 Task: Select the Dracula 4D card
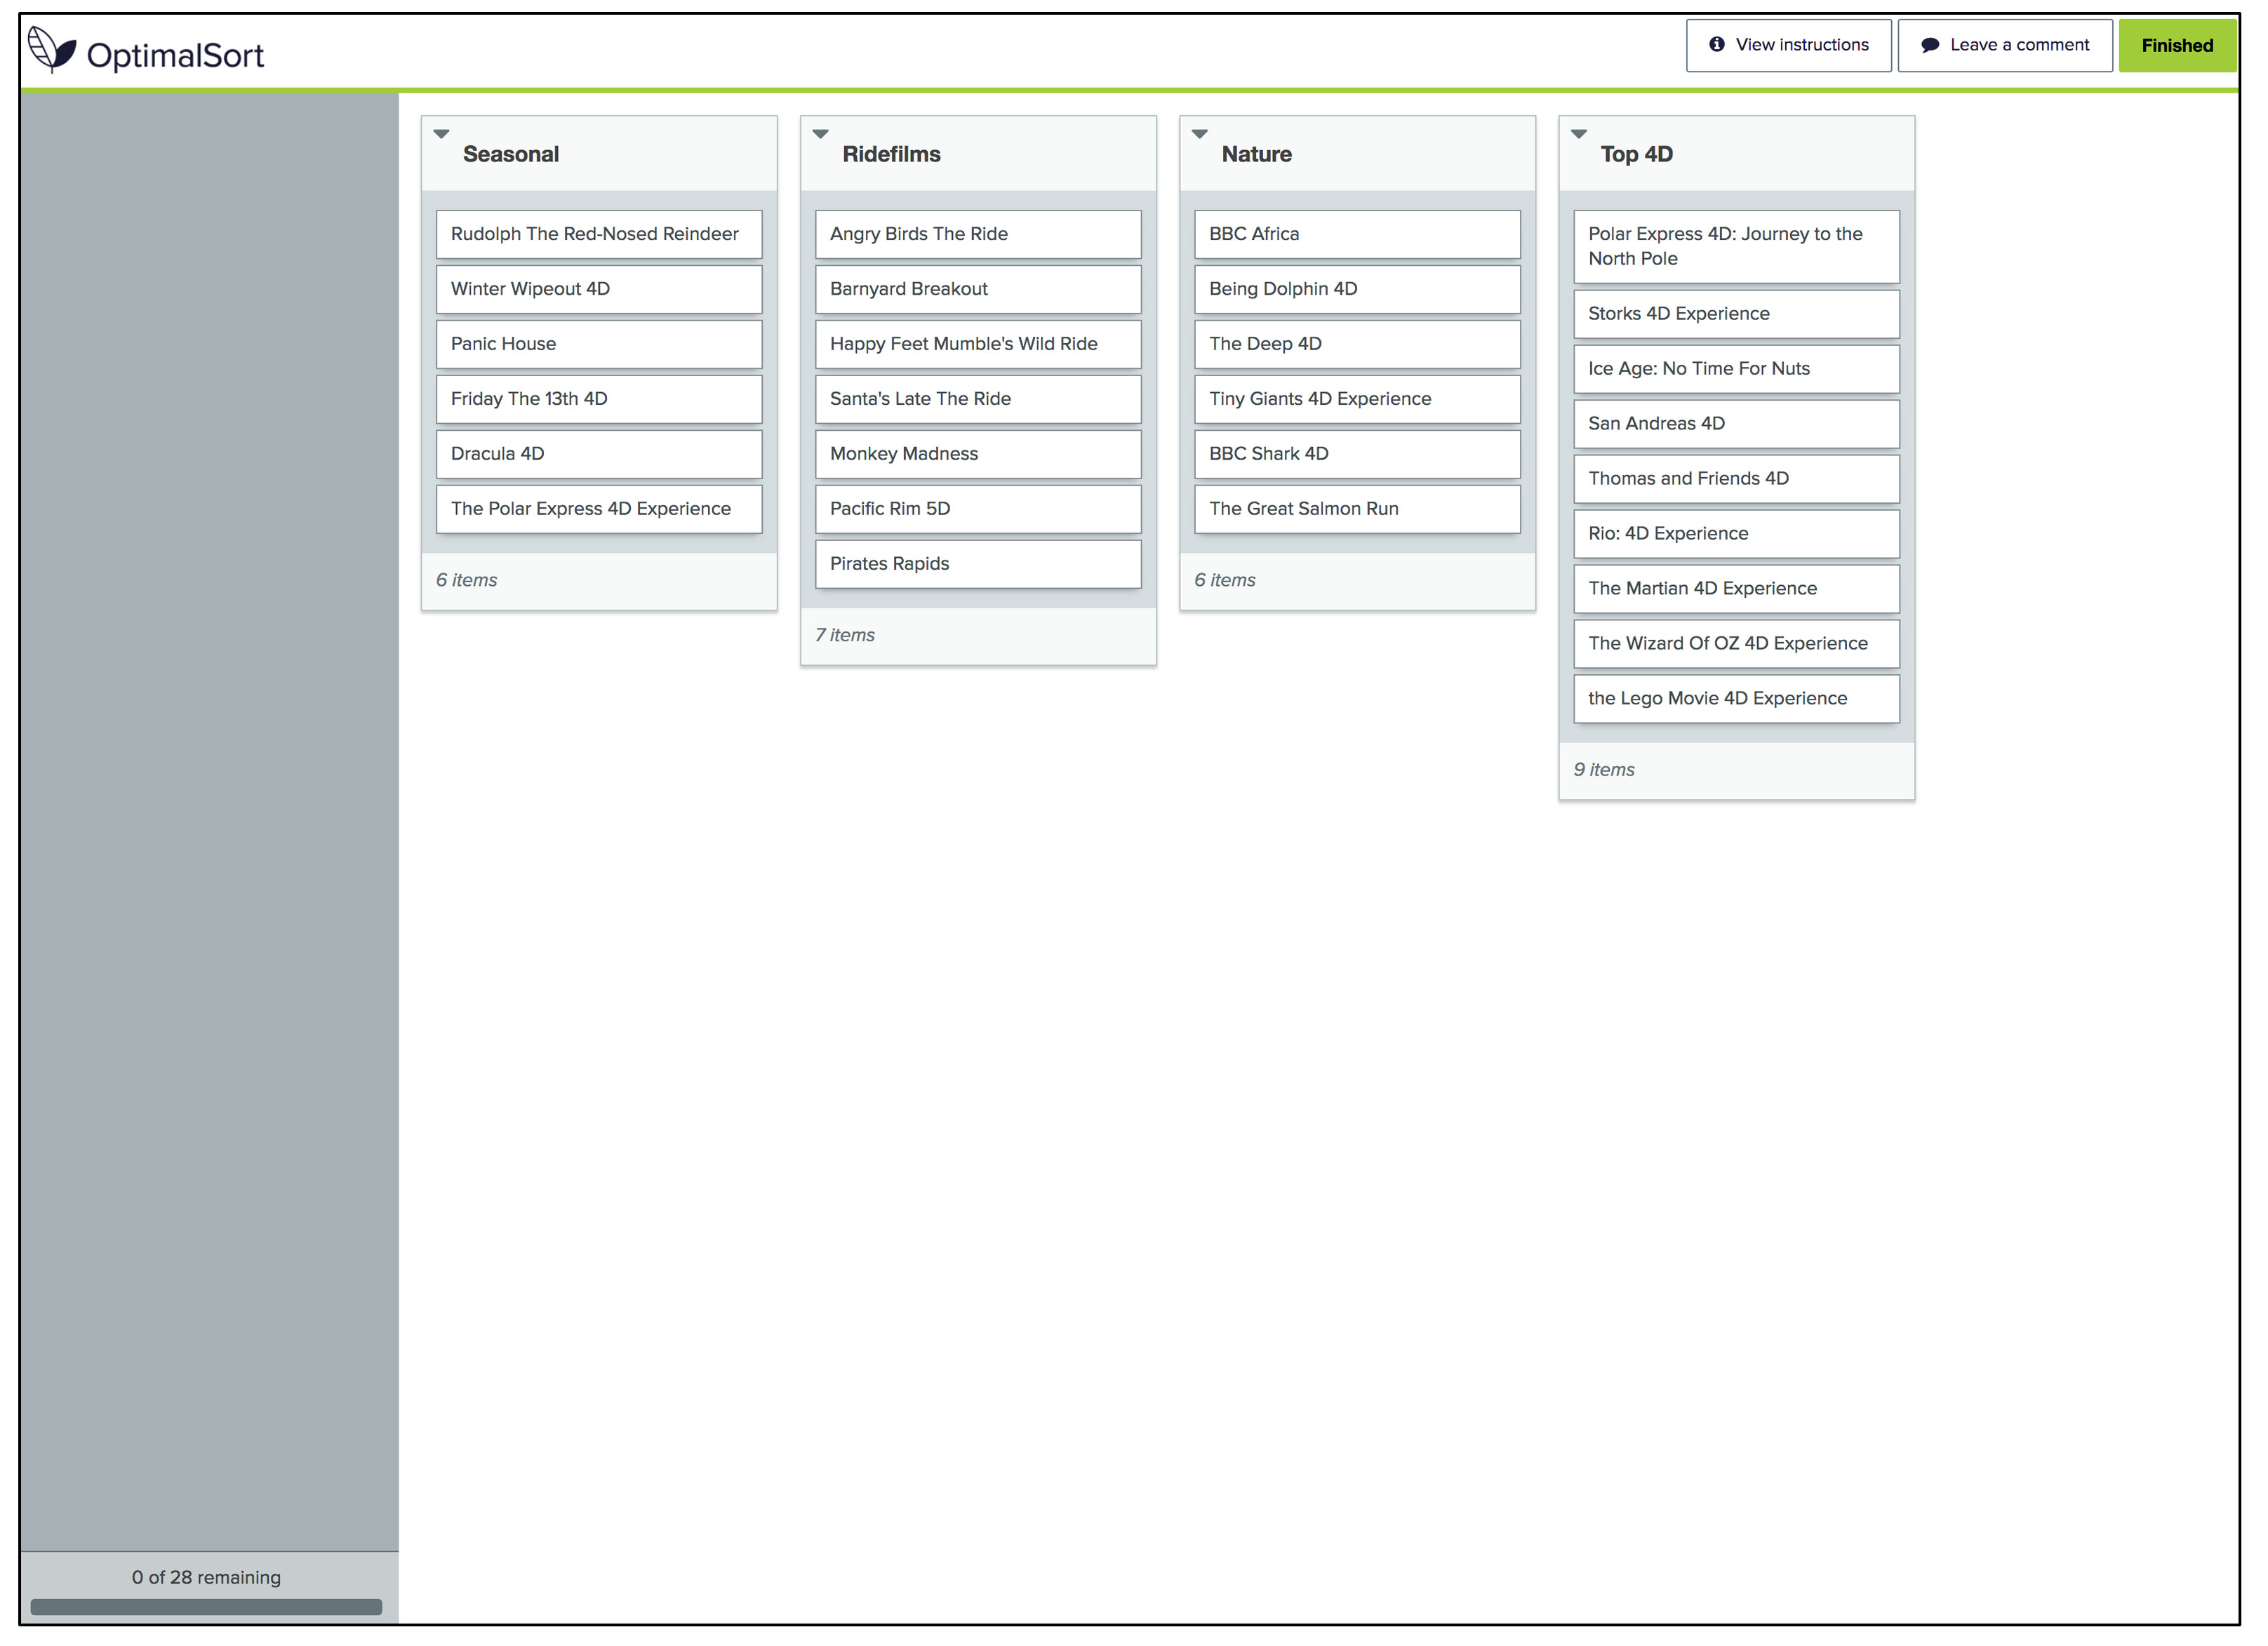pyautogui.click(x=599, y=454)
